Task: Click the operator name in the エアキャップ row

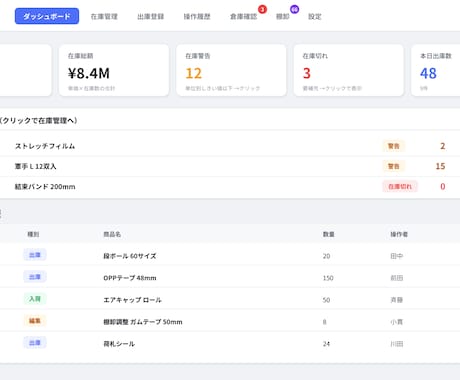Action: pos(397,300)
